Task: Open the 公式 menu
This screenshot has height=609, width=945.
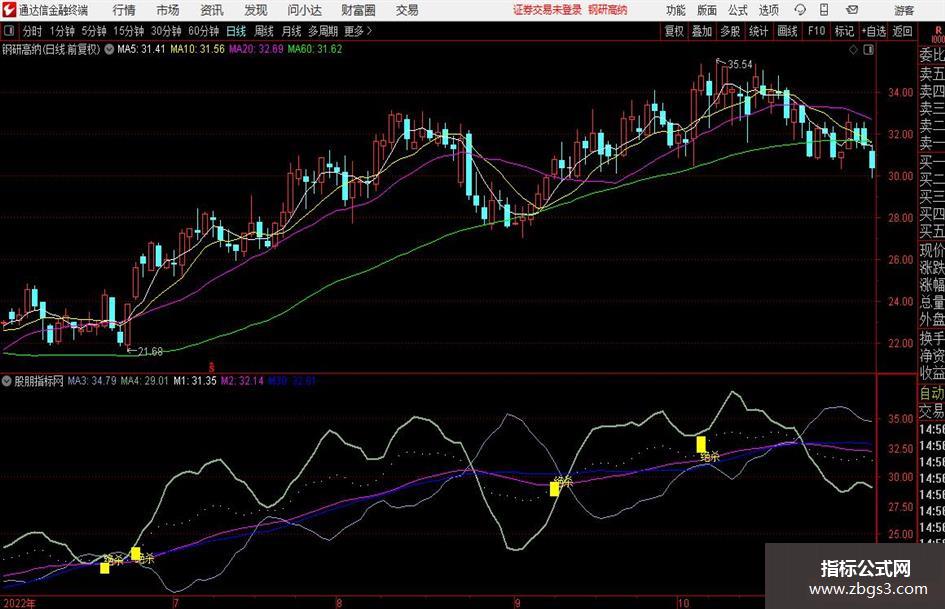Action: tap(737, 10)
